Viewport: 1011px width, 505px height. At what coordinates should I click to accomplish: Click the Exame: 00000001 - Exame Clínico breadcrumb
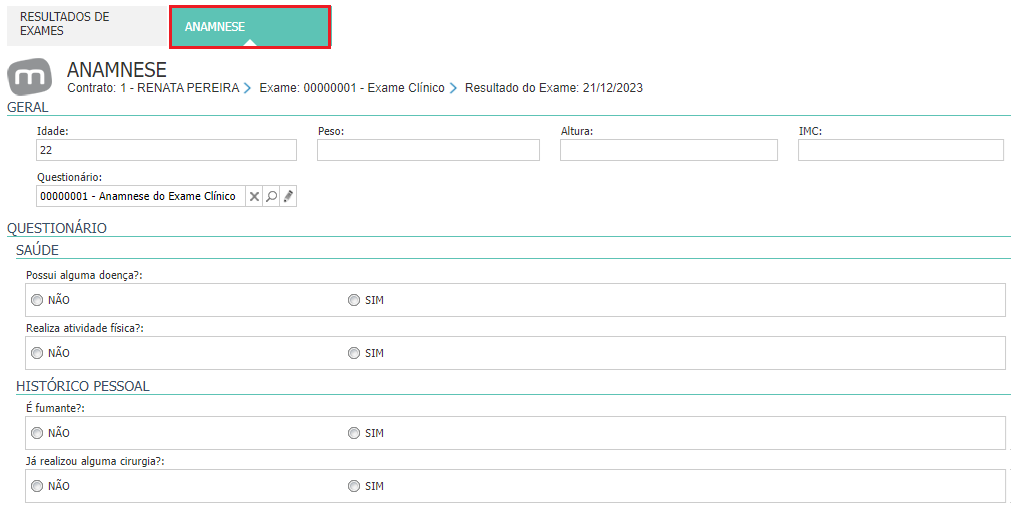352,88
